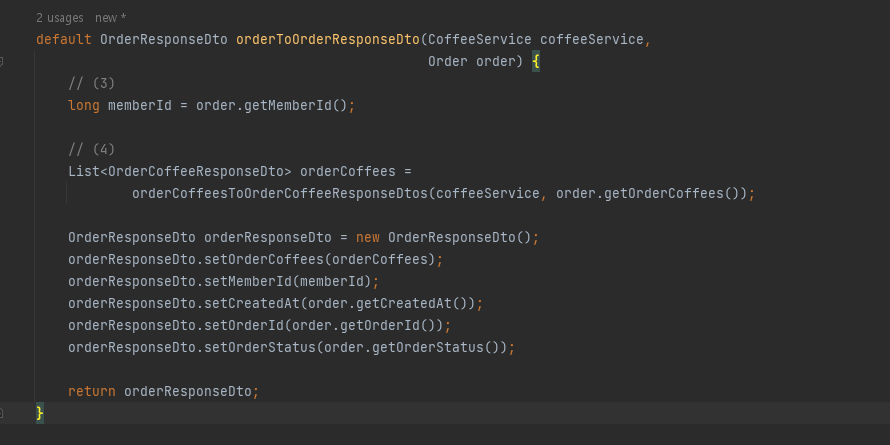Click the "new" keyword

(368, 237)
